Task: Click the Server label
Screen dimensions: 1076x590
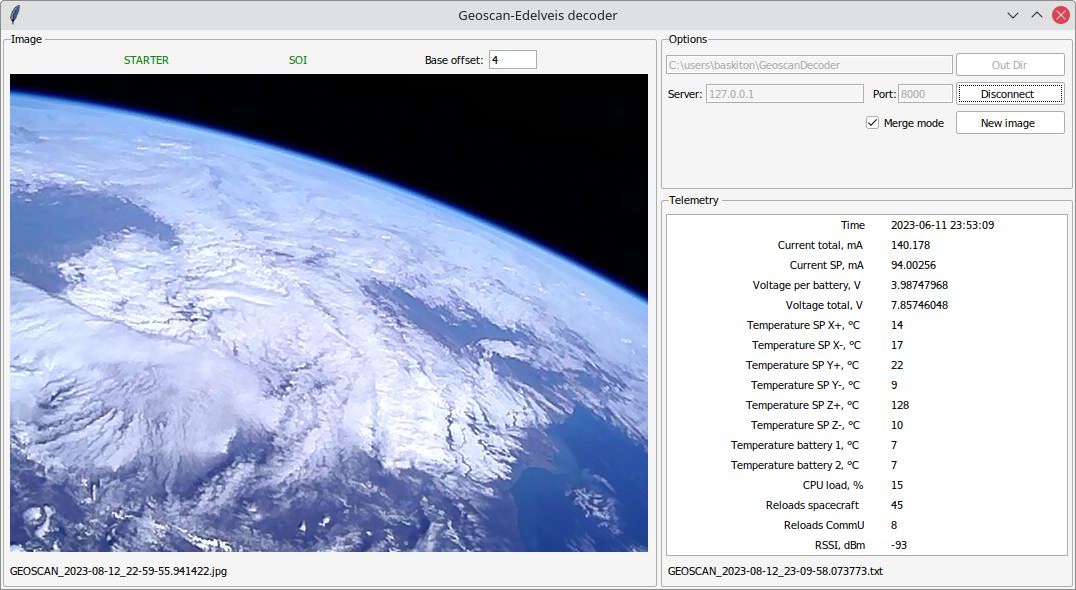Action: pos(685,94)
